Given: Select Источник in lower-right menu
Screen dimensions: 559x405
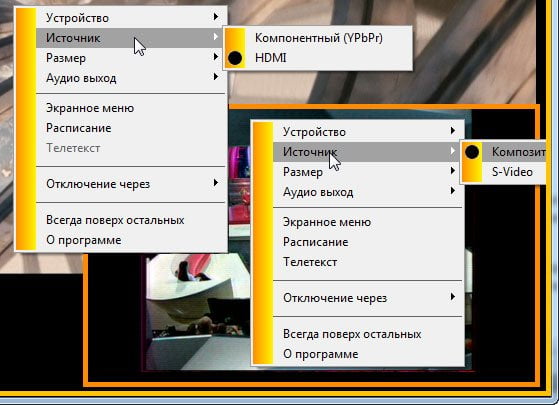Looking at the screenshot, I should tap(368, 152).
